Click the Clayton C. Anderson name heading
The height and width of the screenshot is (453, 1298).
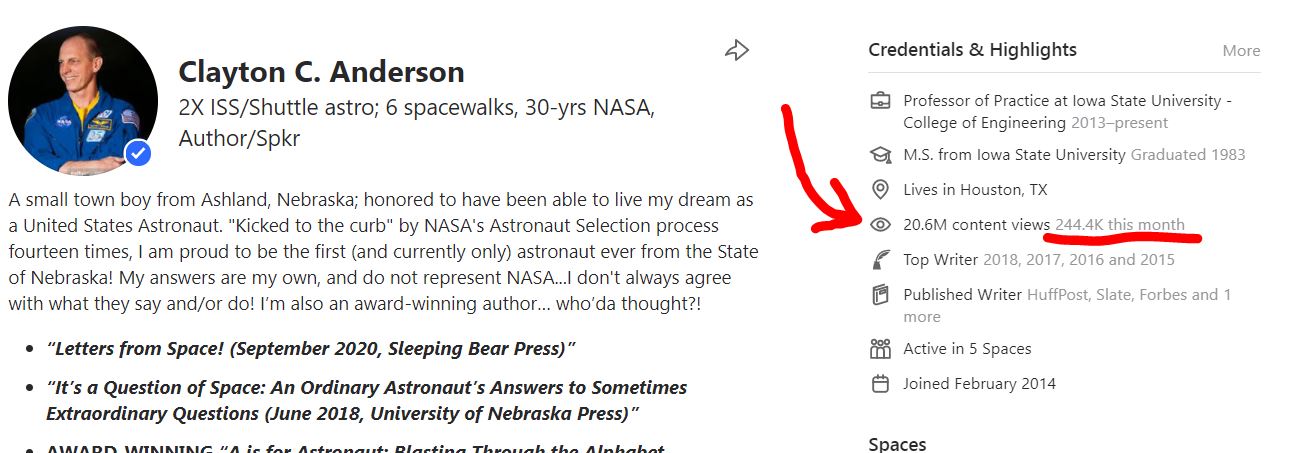tap(321, 72)
